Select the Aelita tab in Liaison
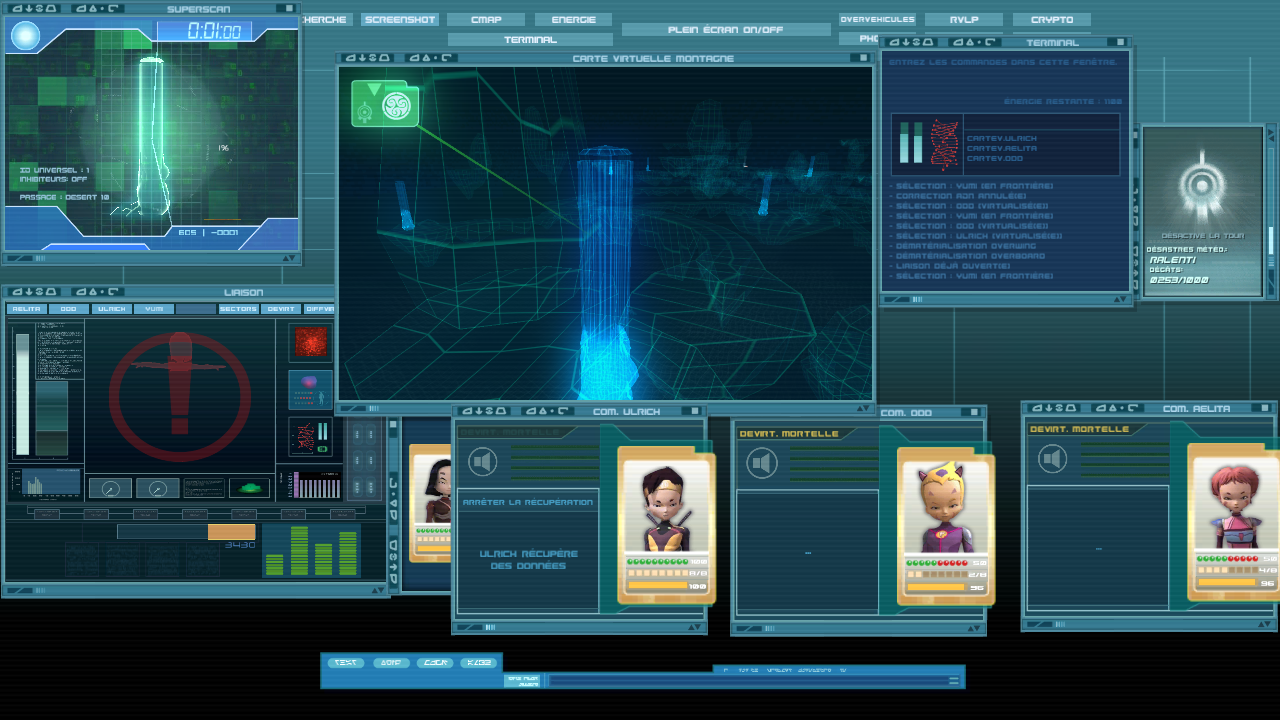This screenshot has width=1280, height=720. click(x=26, y=309)
